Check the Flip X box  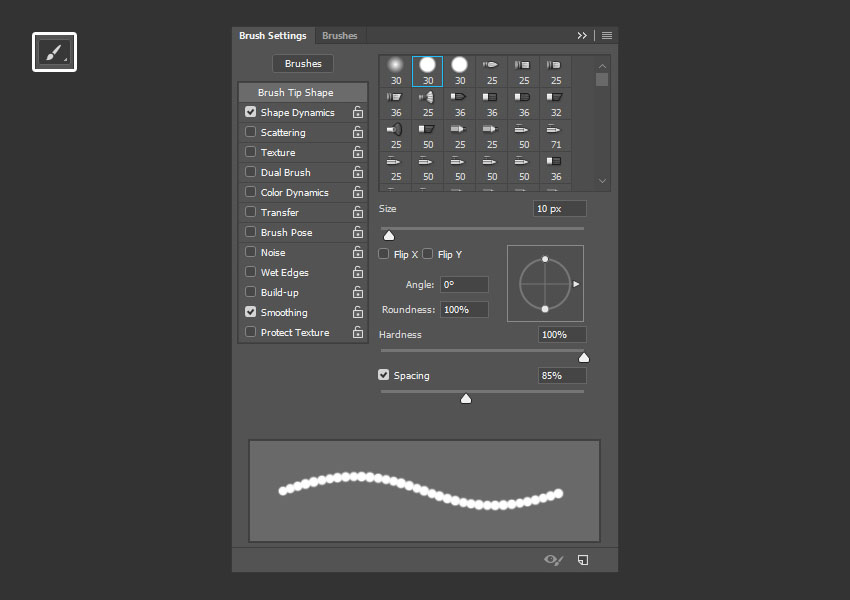[384, 254]
